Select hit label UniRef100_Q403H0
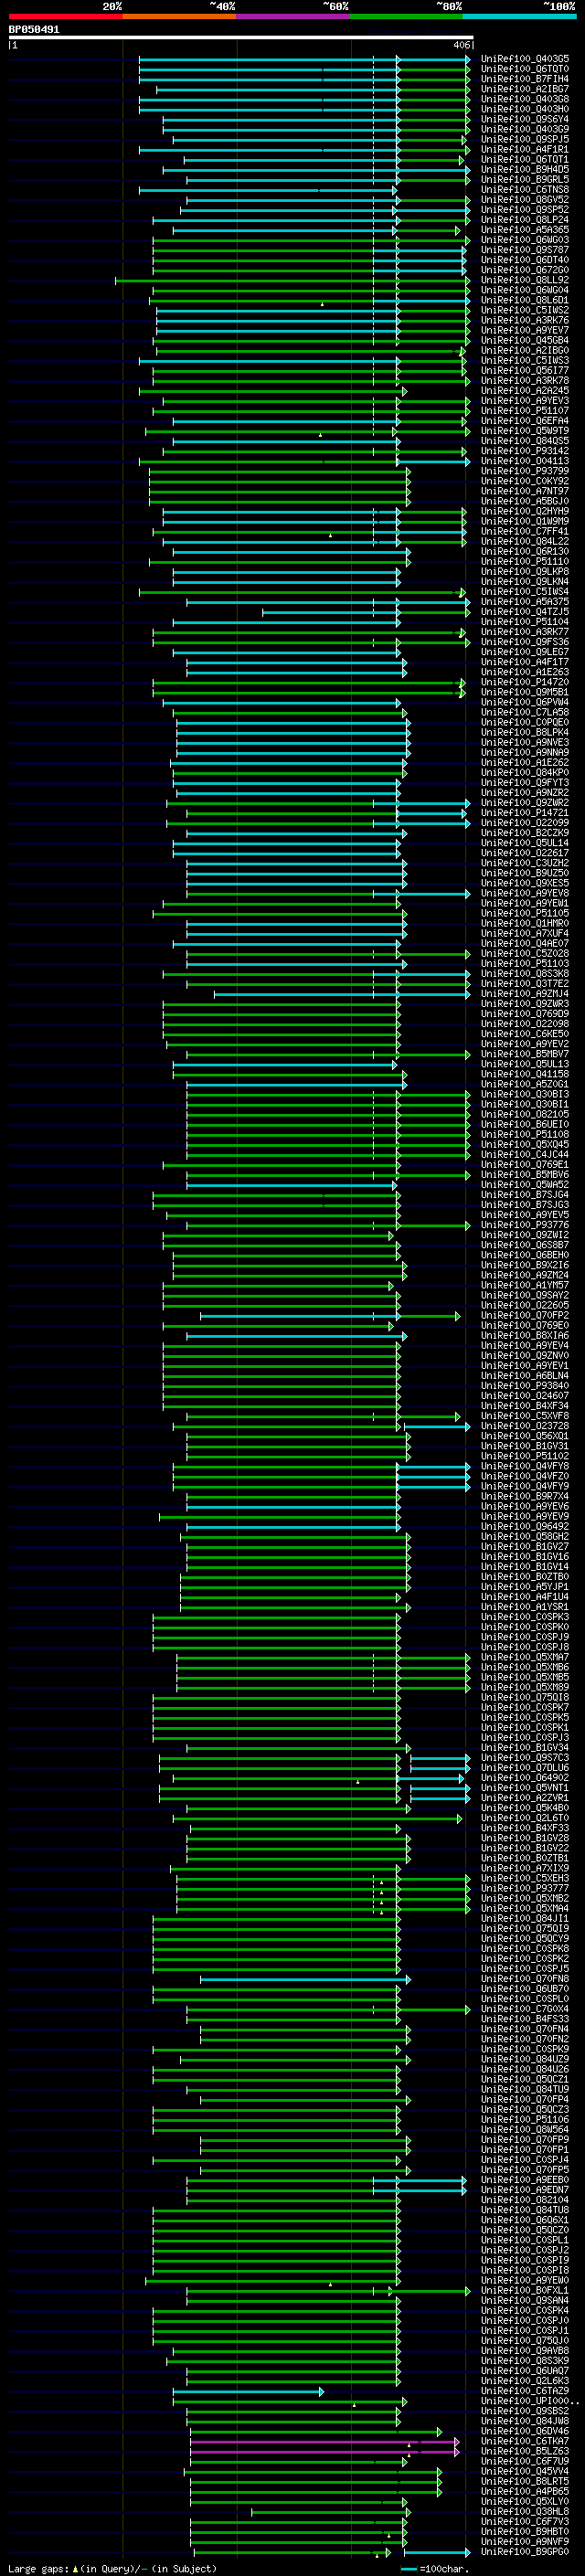 tap(525, 109)
